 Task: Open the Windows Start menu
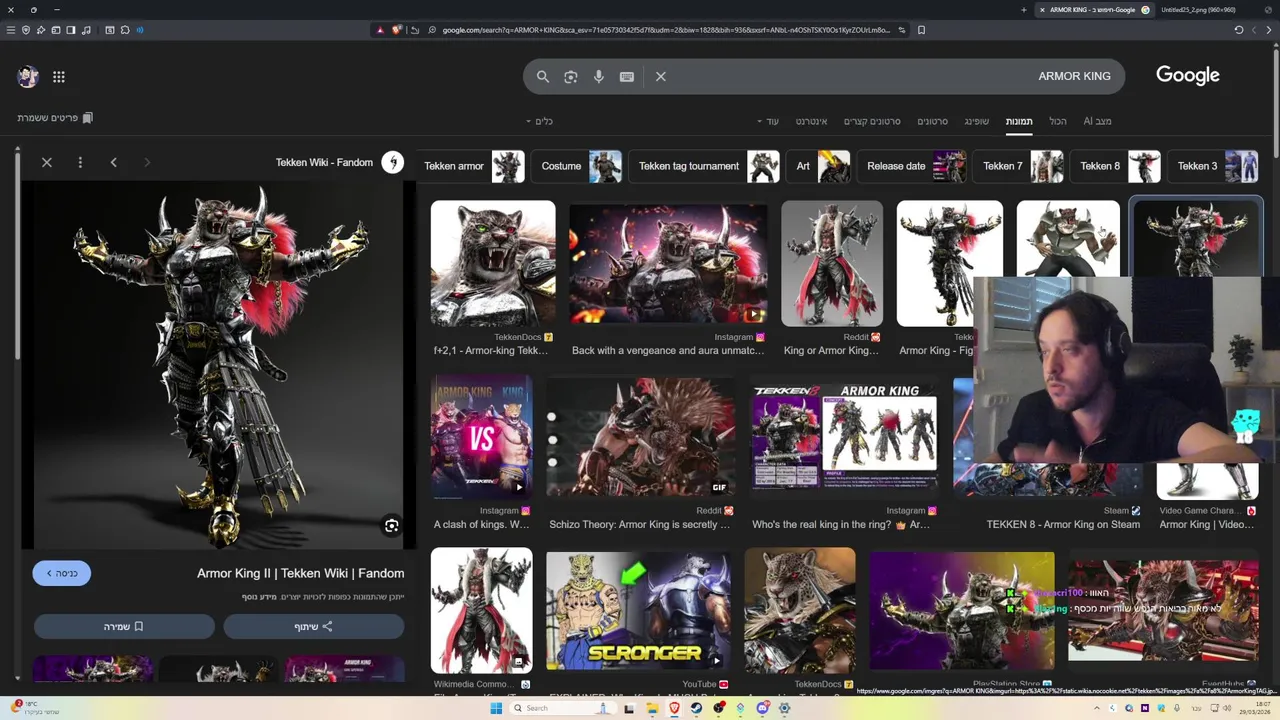click(495, 708)
